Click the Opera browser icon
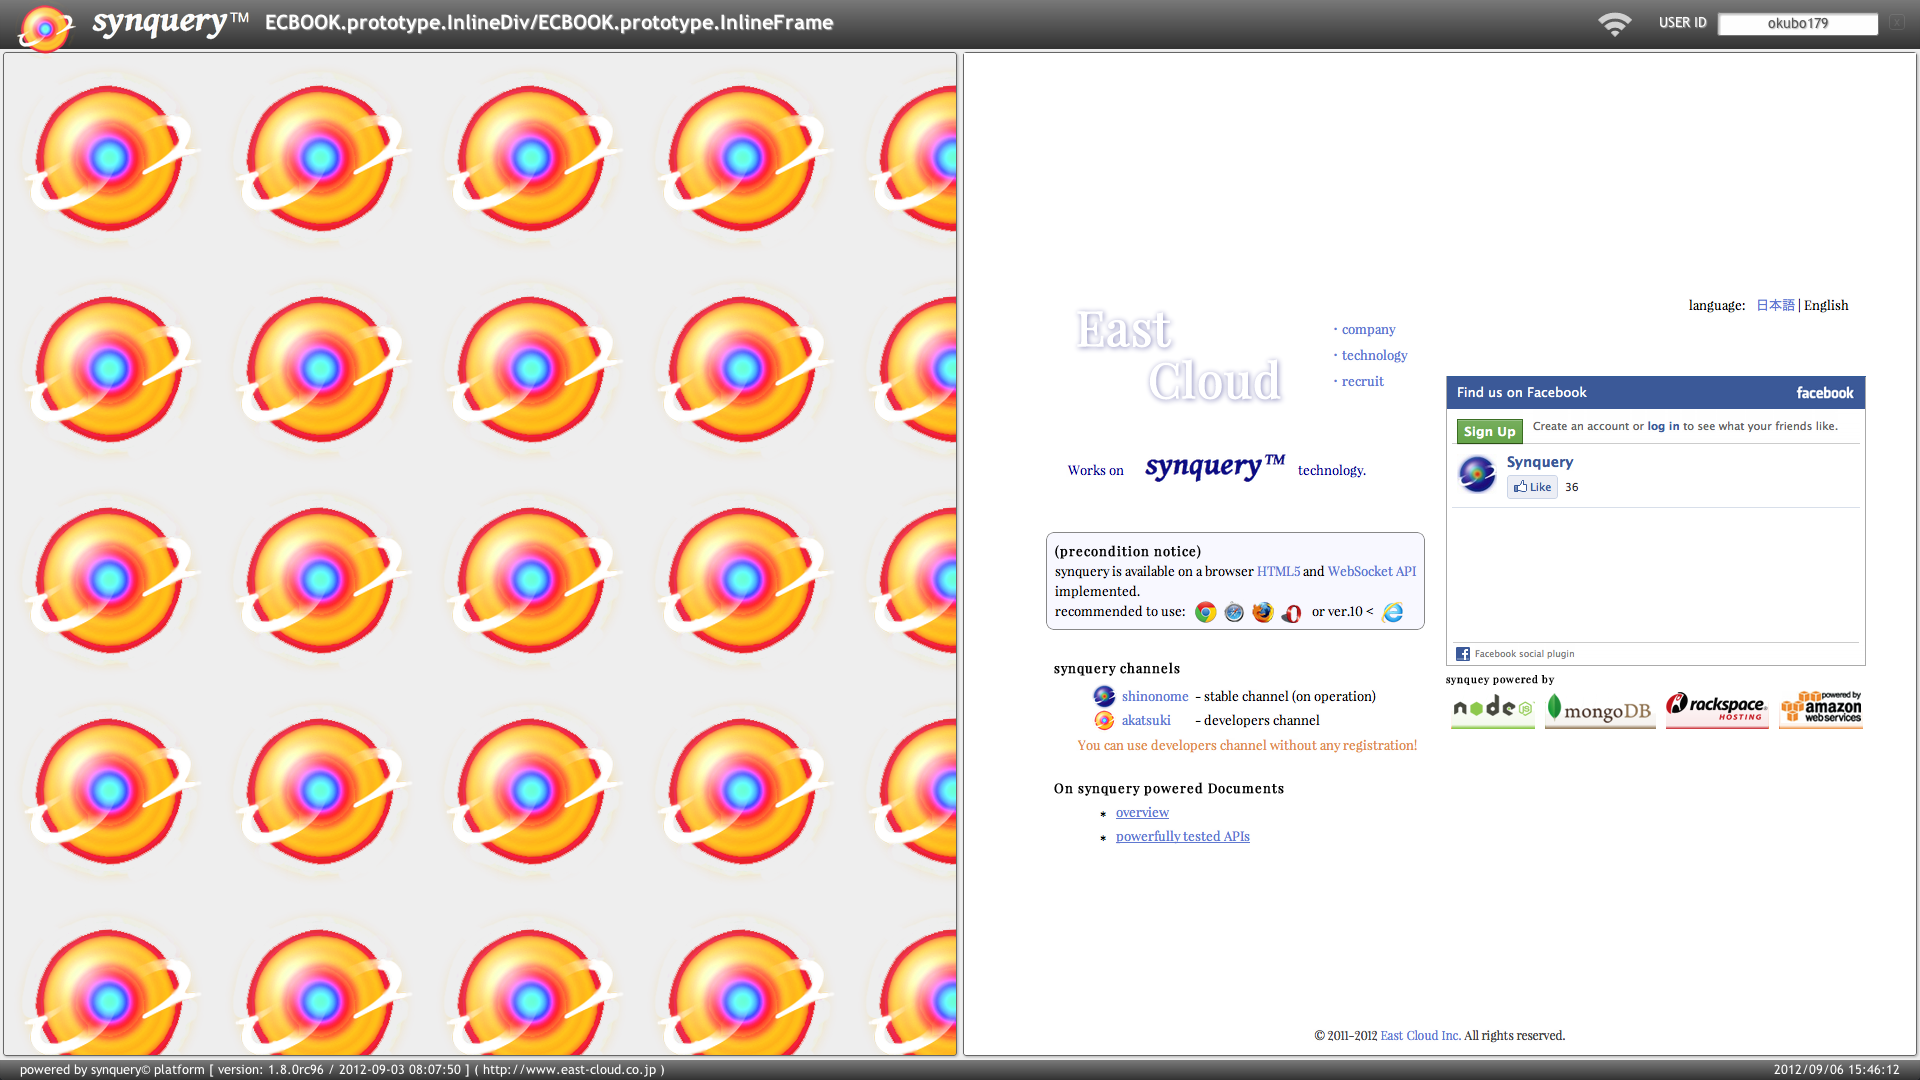This screenshot has height=1080, width=1920. click(x=1292, y=613)
